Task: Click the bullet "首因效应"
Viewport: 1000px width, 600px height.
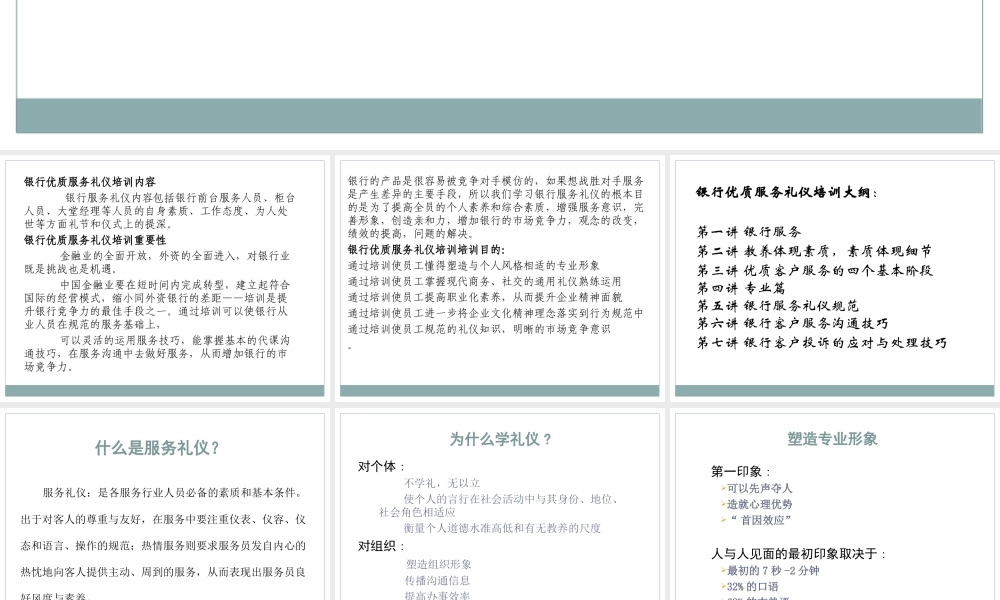Action: point(756,520)
